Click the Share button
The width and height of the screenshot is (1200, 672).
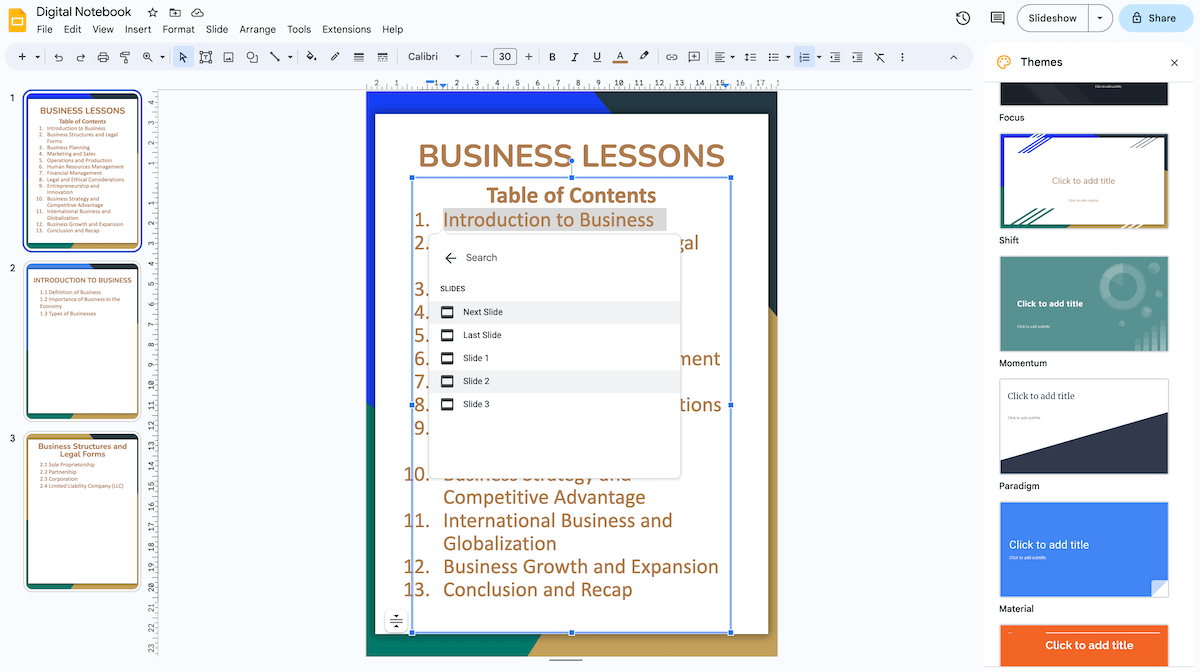[1155, 18]
